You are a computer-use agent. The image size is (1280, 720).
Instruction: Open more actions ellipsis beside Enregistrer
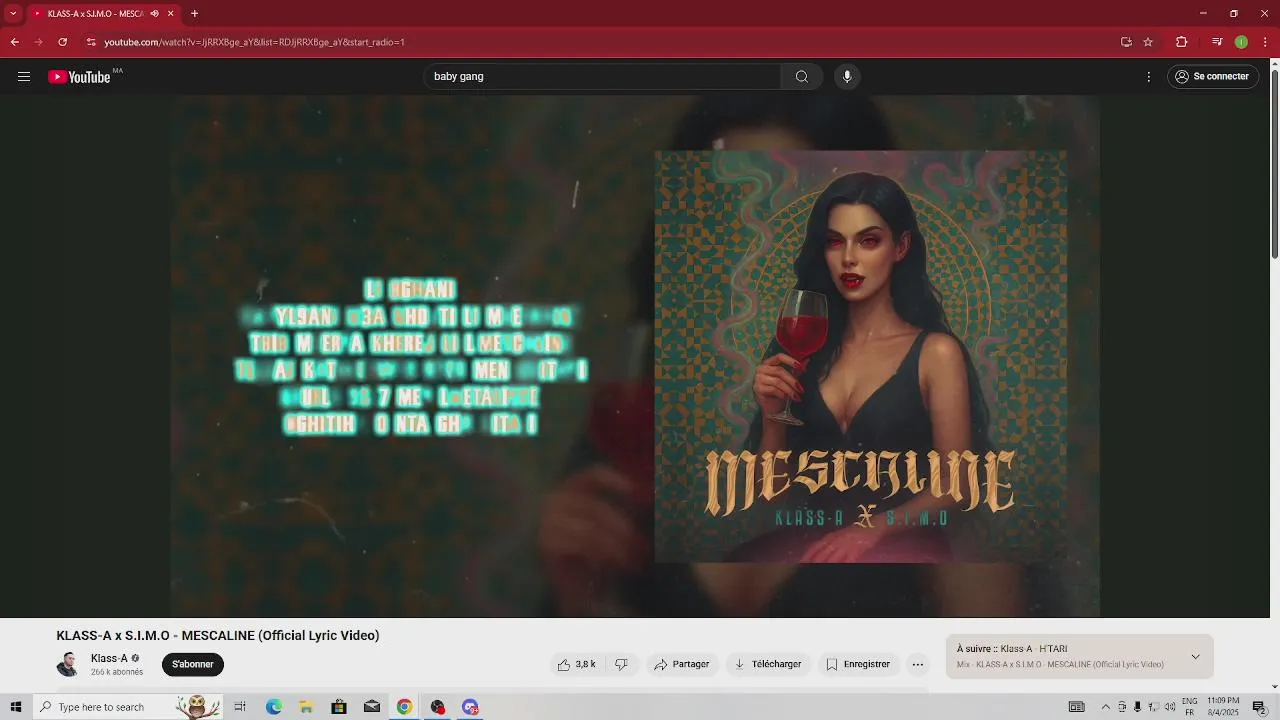(918, 664)
